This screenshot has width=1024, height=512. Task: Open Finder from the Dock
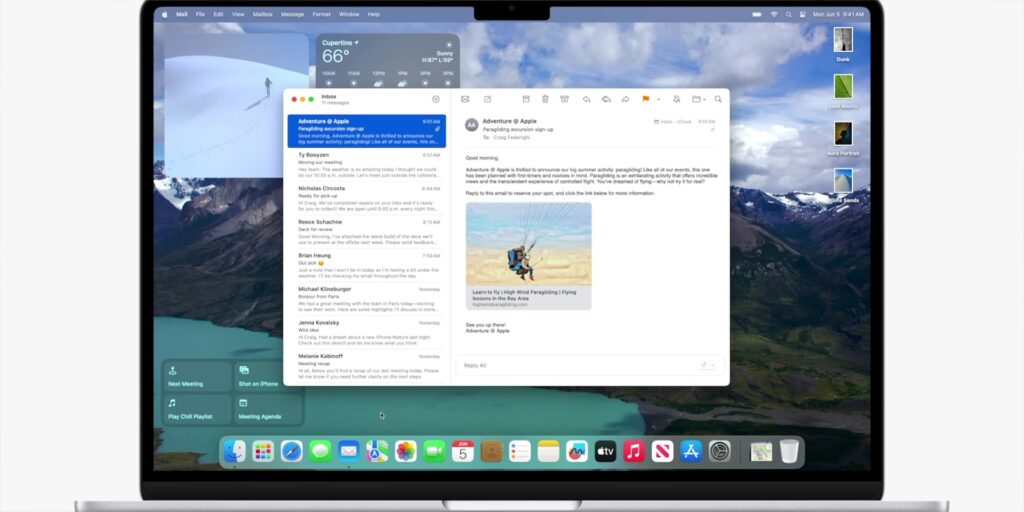(234, 451)
